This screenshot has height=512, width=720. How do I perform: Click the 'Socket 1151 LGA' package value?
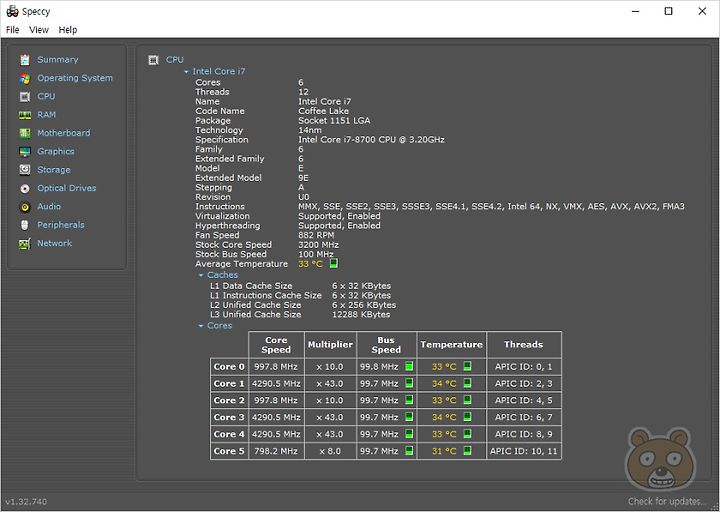pyautogui.click(x=334, y=121)
